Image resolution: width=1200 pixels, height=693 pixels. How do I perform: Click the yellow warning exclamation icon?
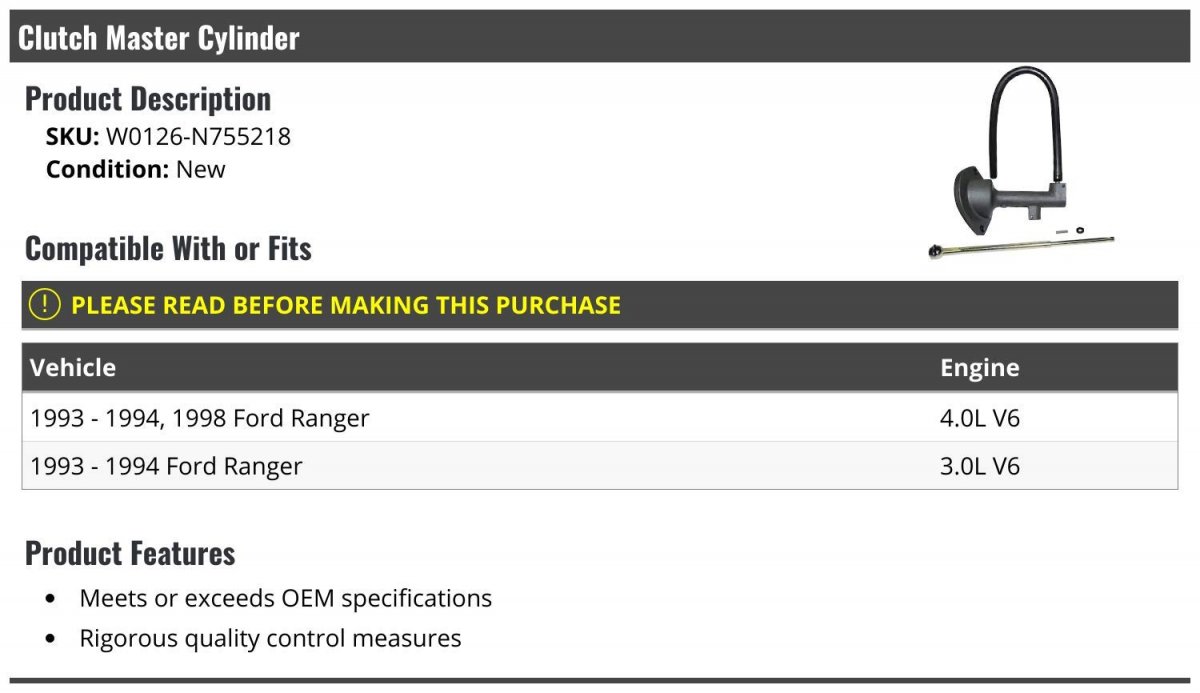click(45, 305)
